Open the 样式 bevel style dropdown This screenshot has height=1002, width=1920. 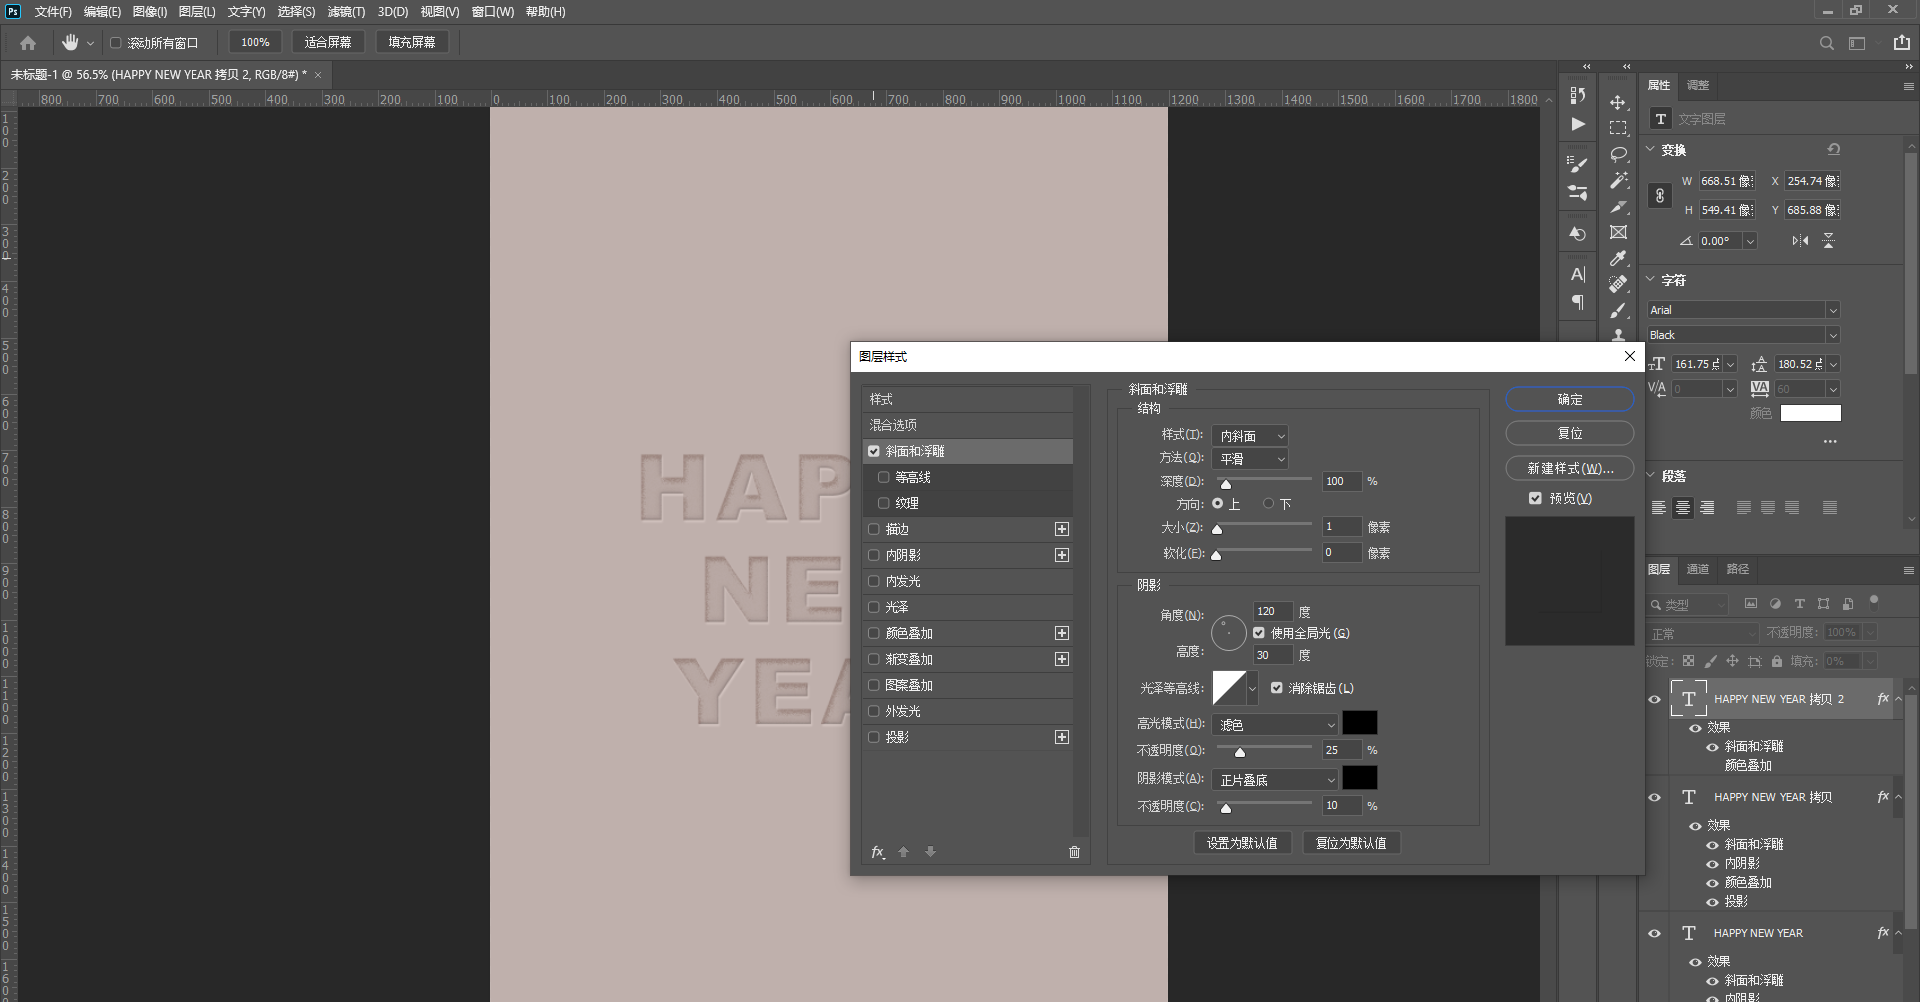click(1250, 436)
